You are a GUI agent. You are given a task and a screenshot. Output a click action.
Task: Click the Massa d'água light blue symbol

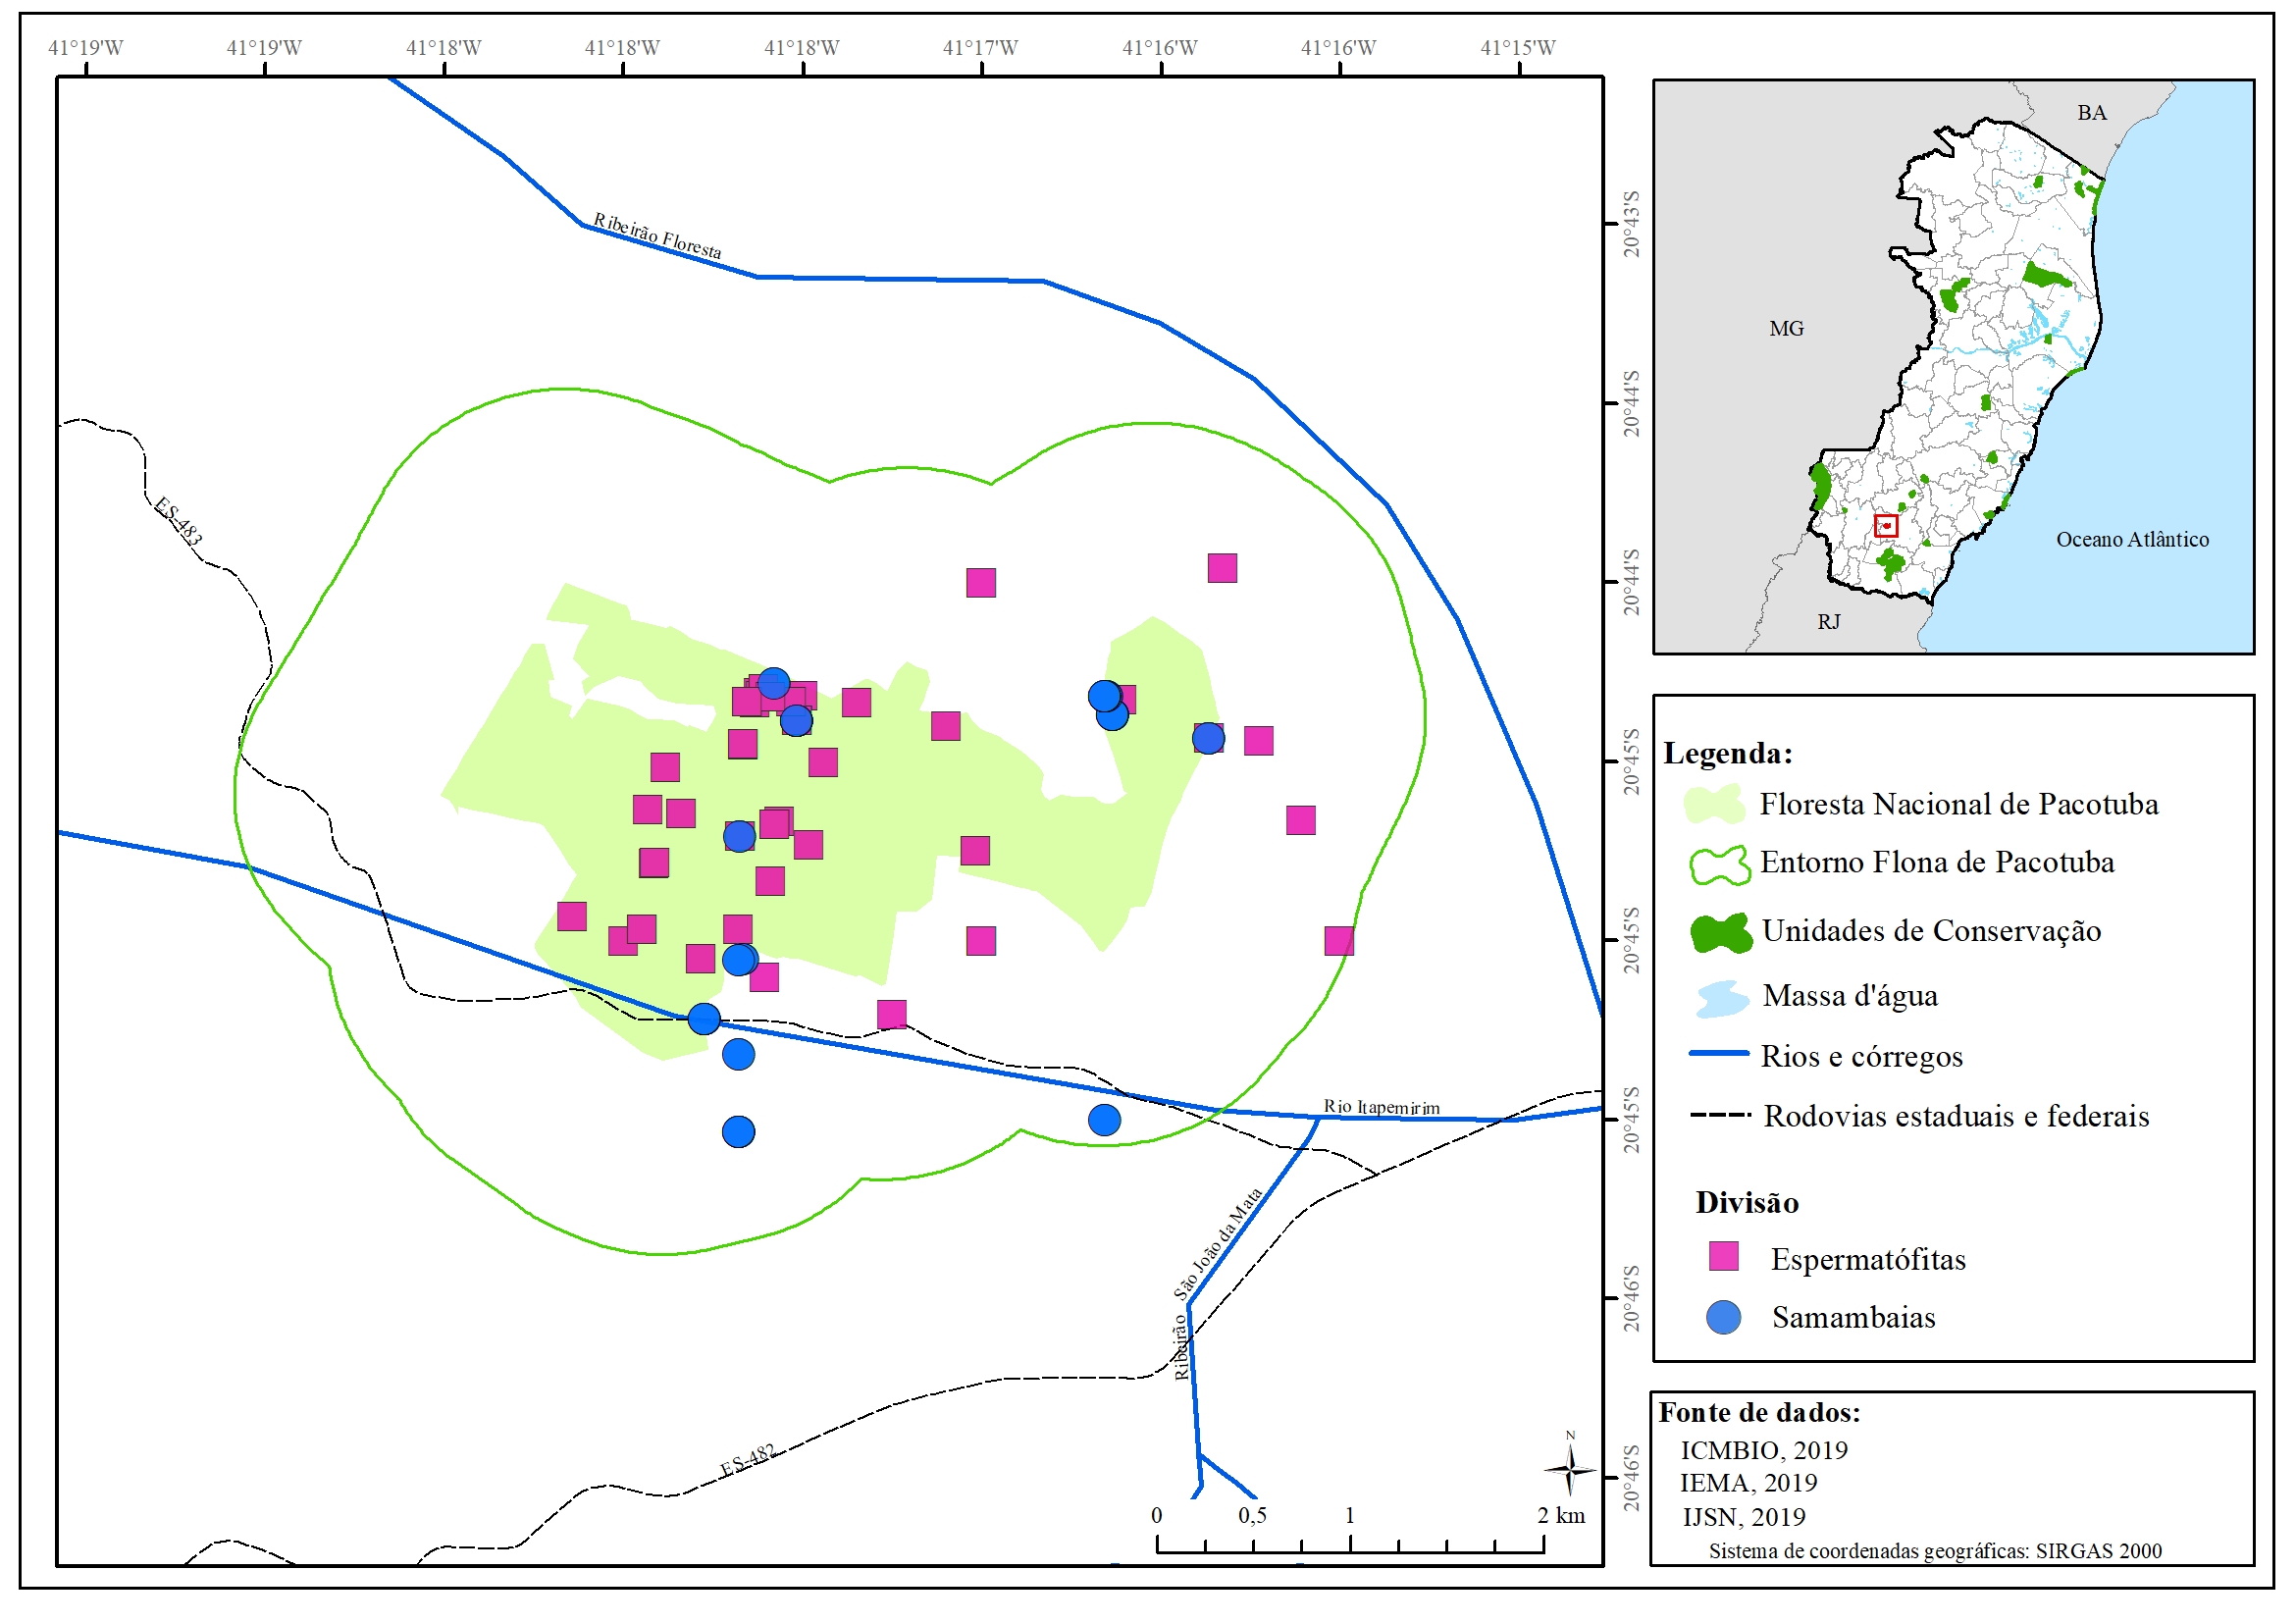pyautogui.click(x=1721, y=998)
